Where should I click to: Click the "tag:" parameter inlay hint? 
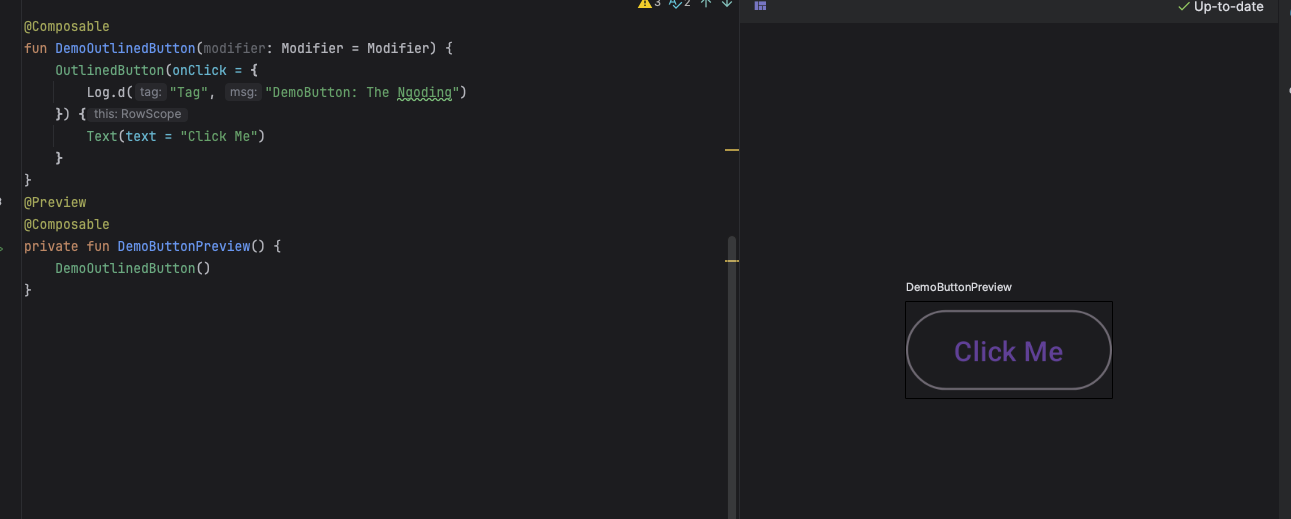click(x=151, y=92)
